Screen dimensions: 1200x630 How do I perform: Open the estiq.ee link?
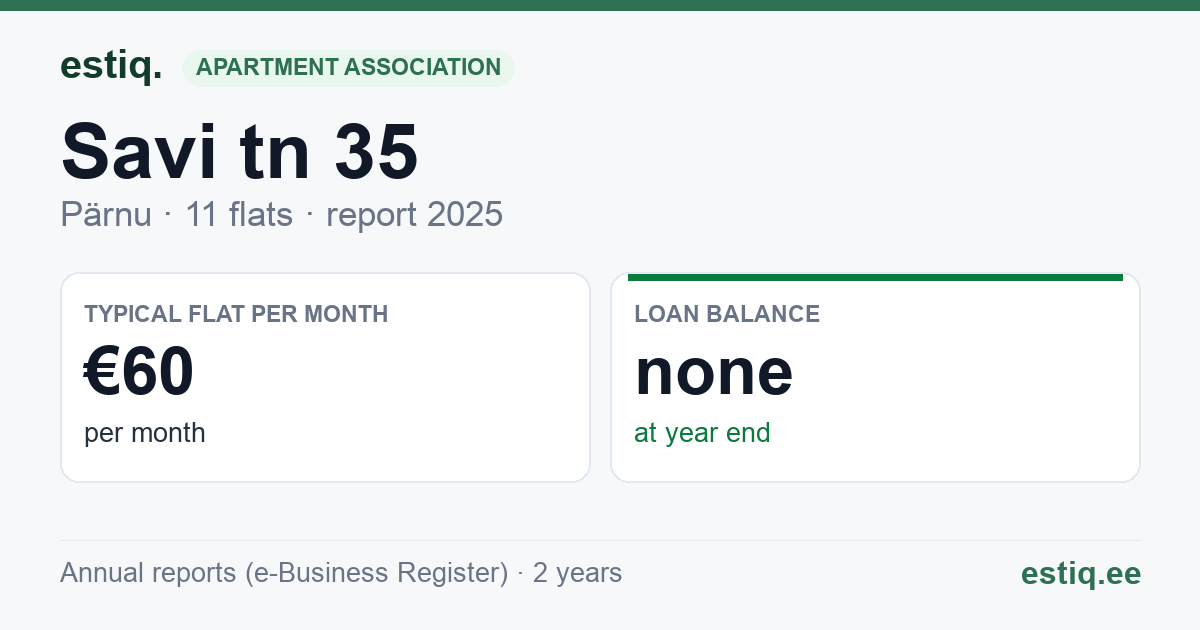(1081, 573)
